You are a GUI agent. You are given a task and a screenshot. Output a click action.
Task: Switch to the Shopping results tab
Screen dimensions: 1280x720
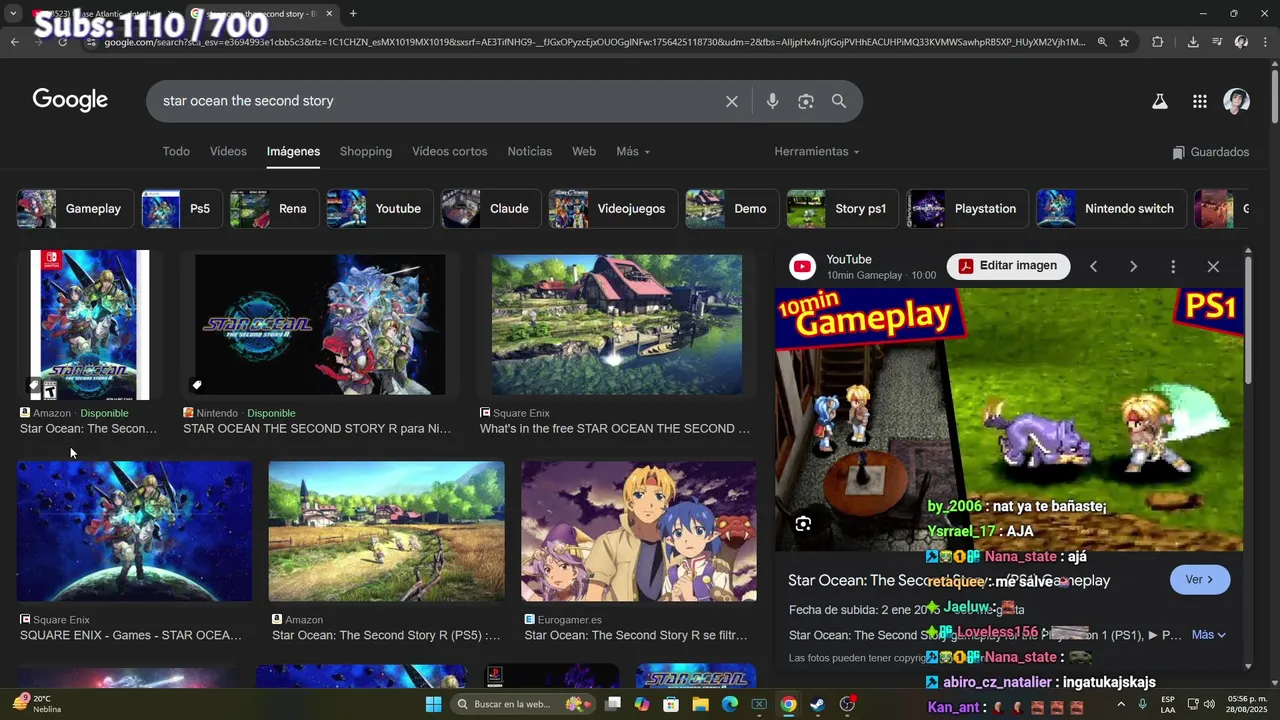[x=366, y=151]
